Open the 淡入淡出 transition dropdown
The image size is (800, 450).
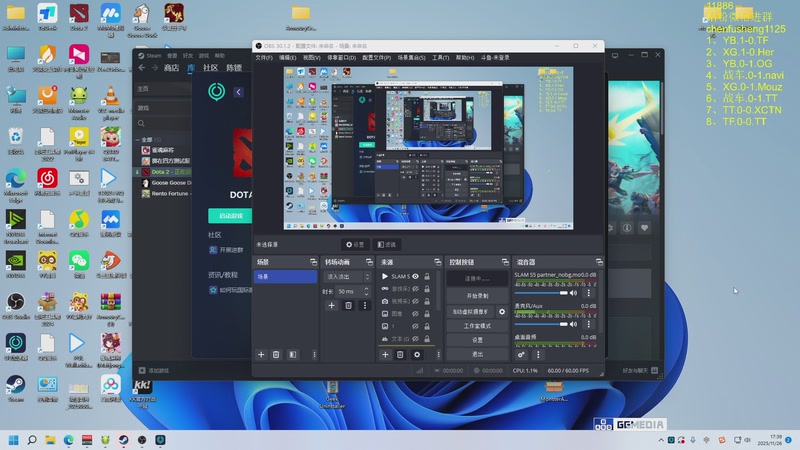click(x=347, y=277)
